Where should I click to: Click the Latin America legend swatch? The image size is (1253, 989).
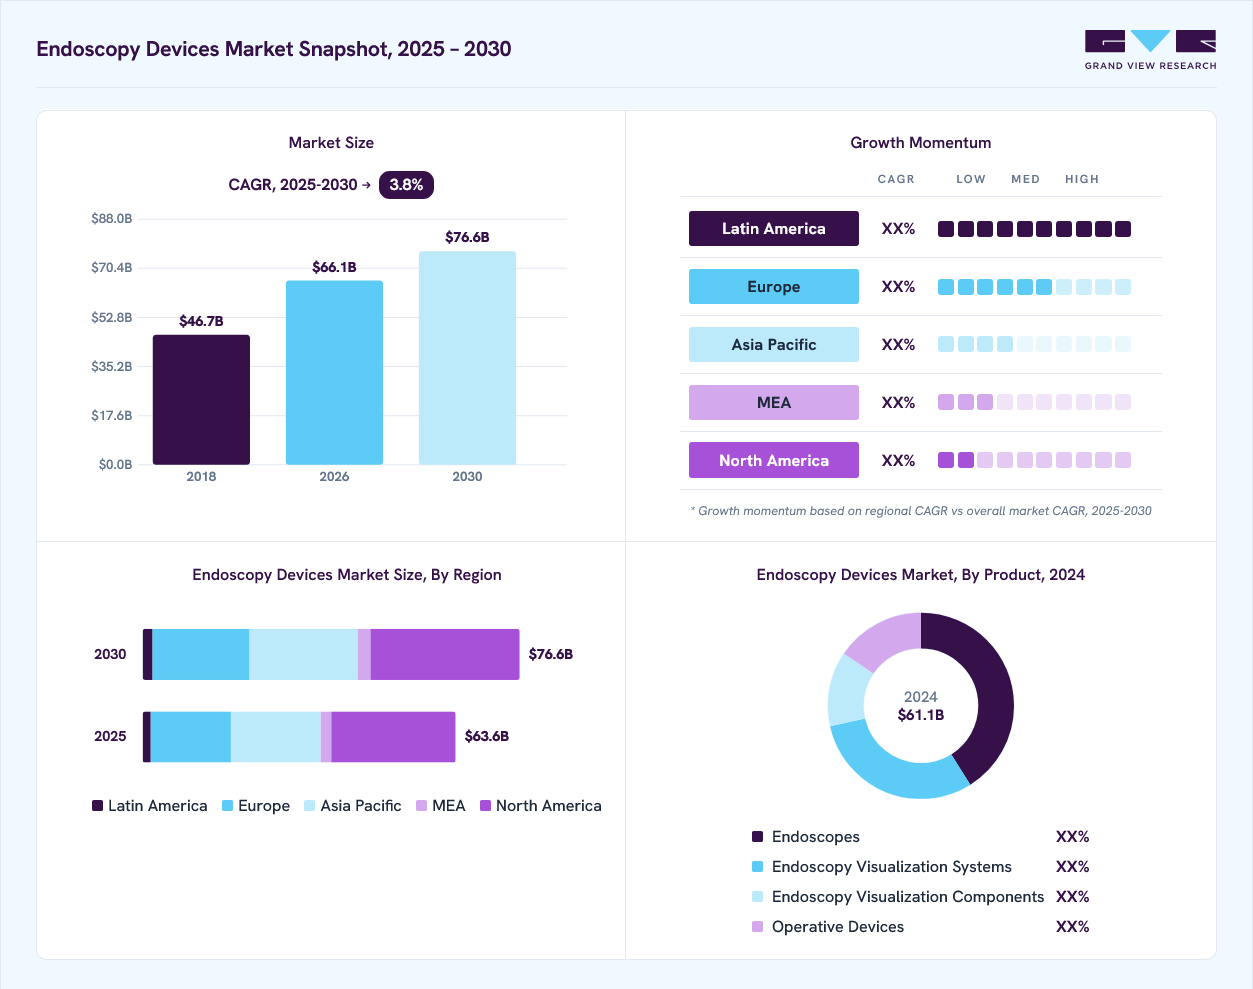coord(98,806)
